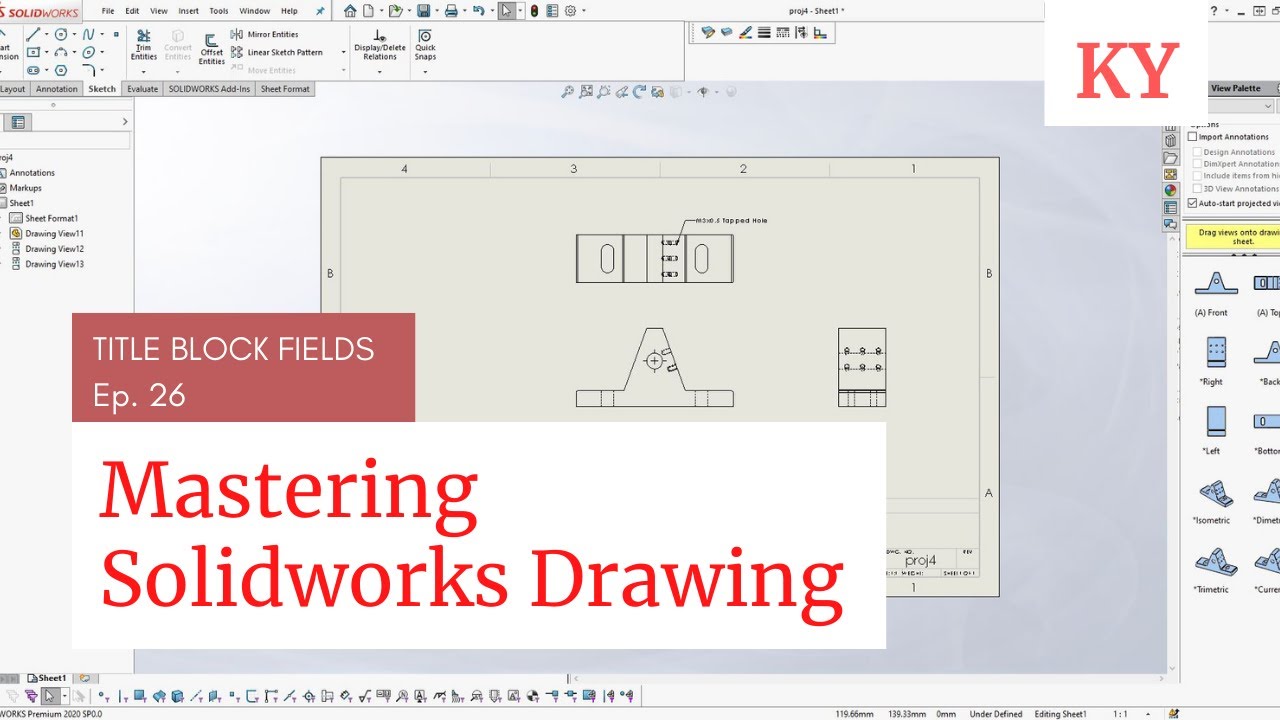This screenshot has height=720, width=1280.
Task: Undo the last action
Action: pos(479,11)
